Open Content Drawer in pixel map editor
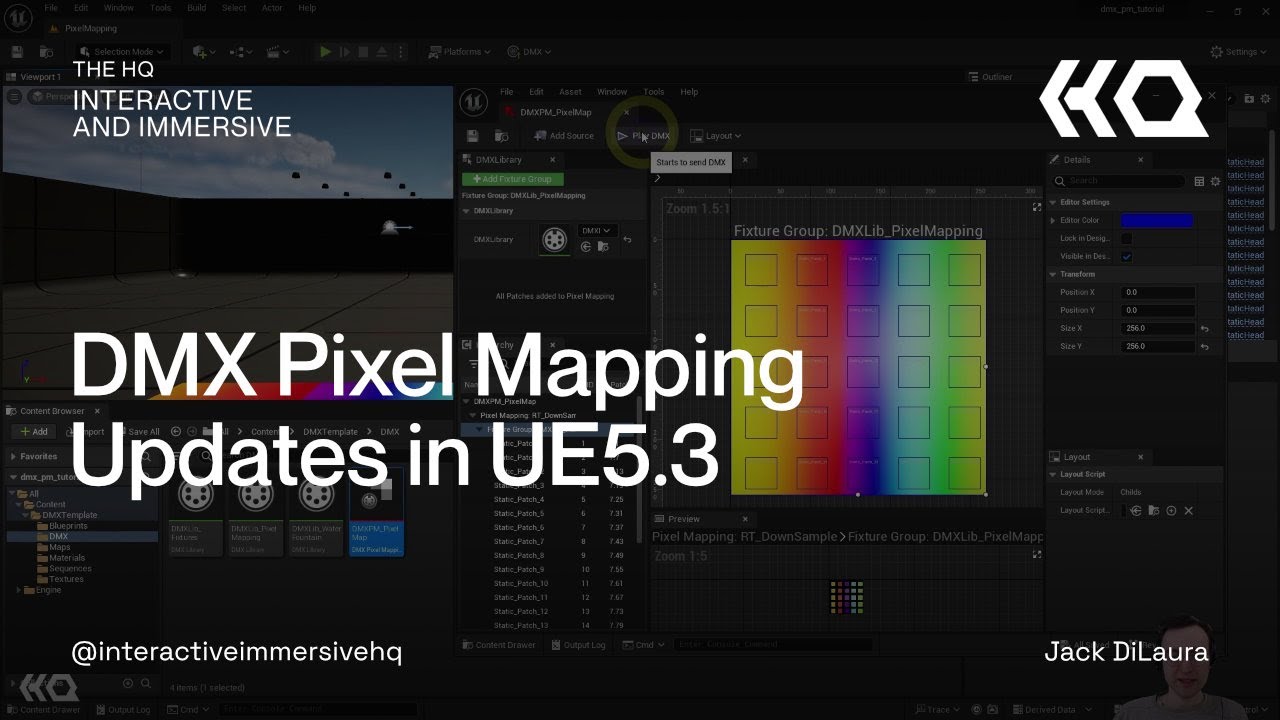 [x=498, y=645]
